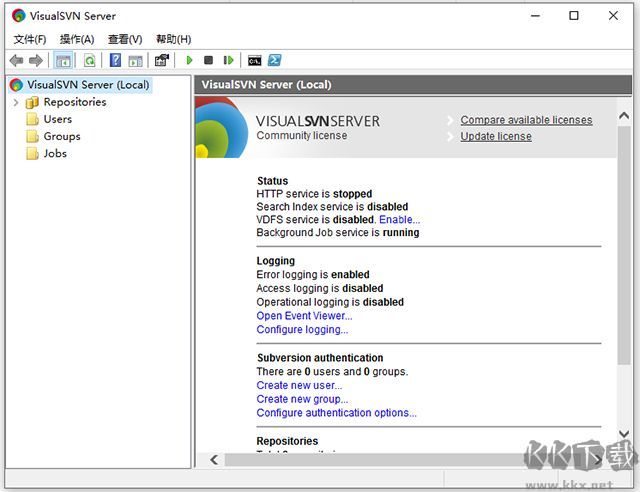The width and height of the screenshot is (640, 492).
Task: Click the Forward arrow toolbar icon
Action: (36, 61)
